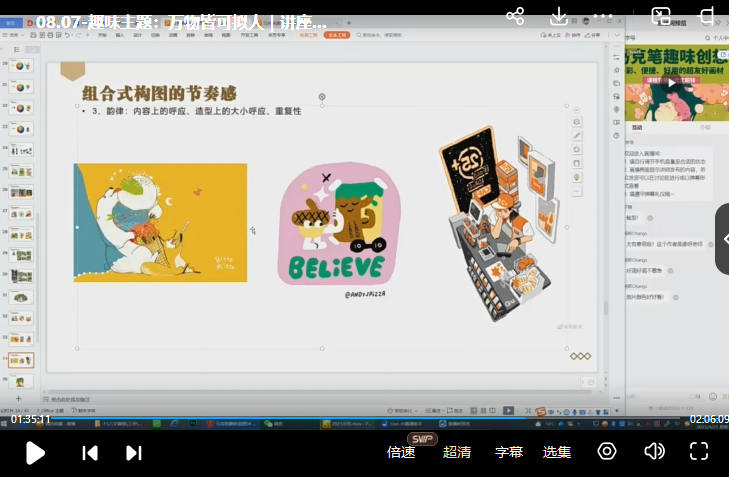Click the video title text at top

click(182, 21)
